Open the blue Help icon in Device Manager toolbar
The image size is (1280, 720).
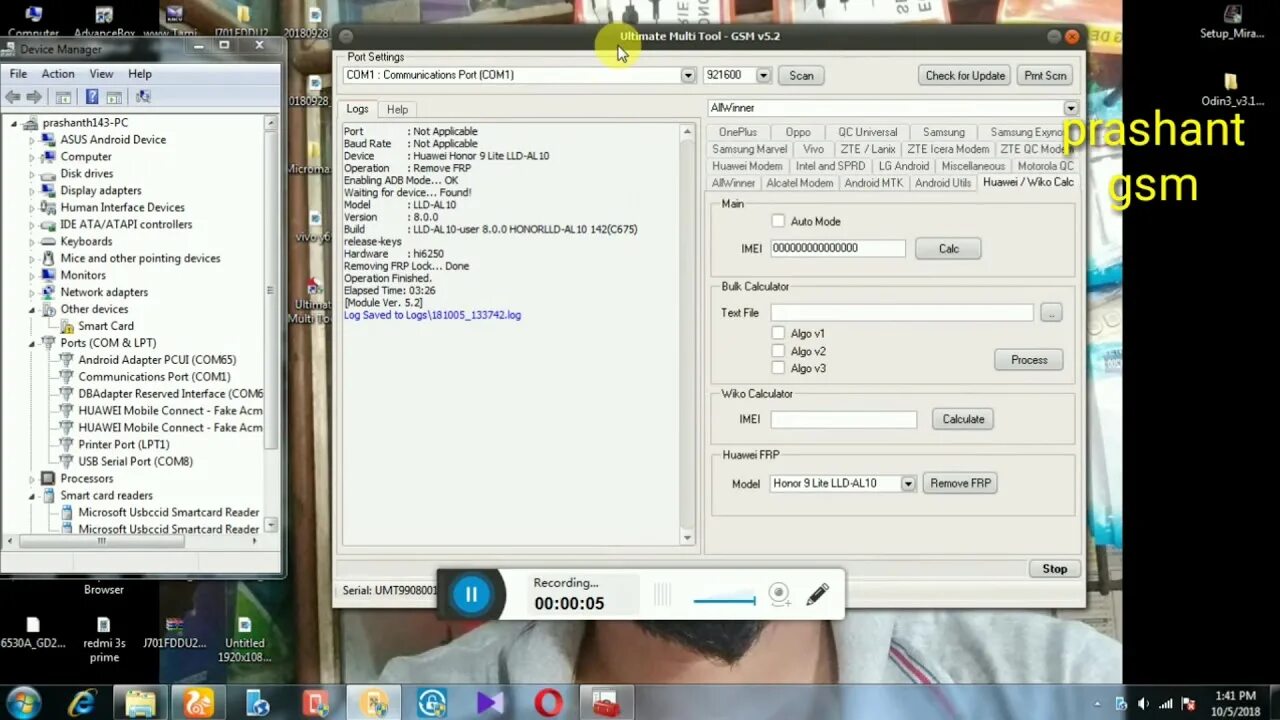pyautogui.click(x=92, y=97)
